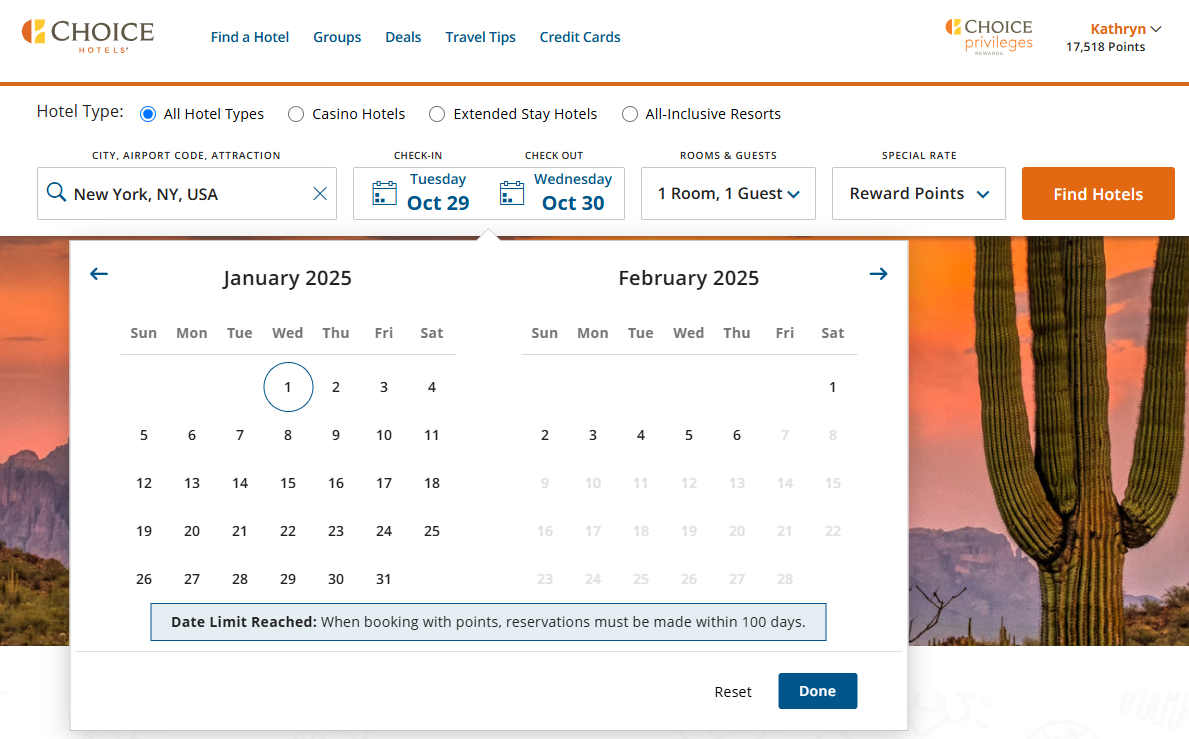The width and height of the screenshot is (1189, 739).
Task: Click the Find Hotels button
Action: pyautogui.click(x=1098, y=193)
